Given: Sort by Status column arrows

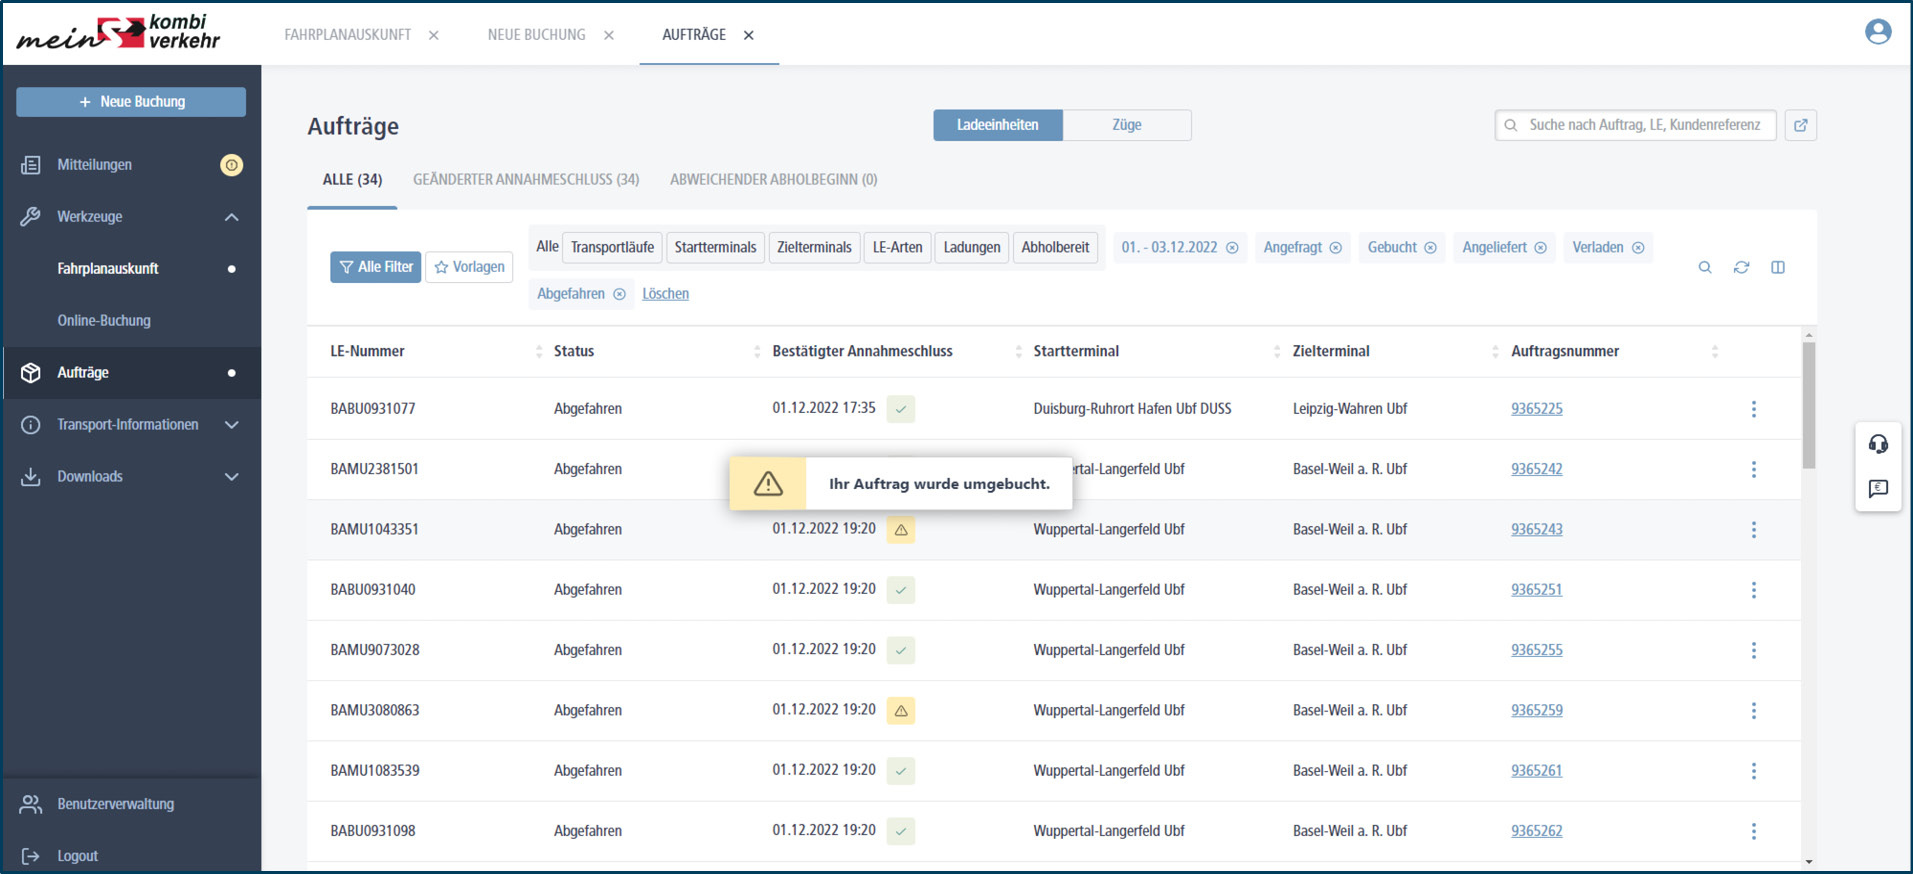Looking at the screenshot, I should tap(756, 351).
